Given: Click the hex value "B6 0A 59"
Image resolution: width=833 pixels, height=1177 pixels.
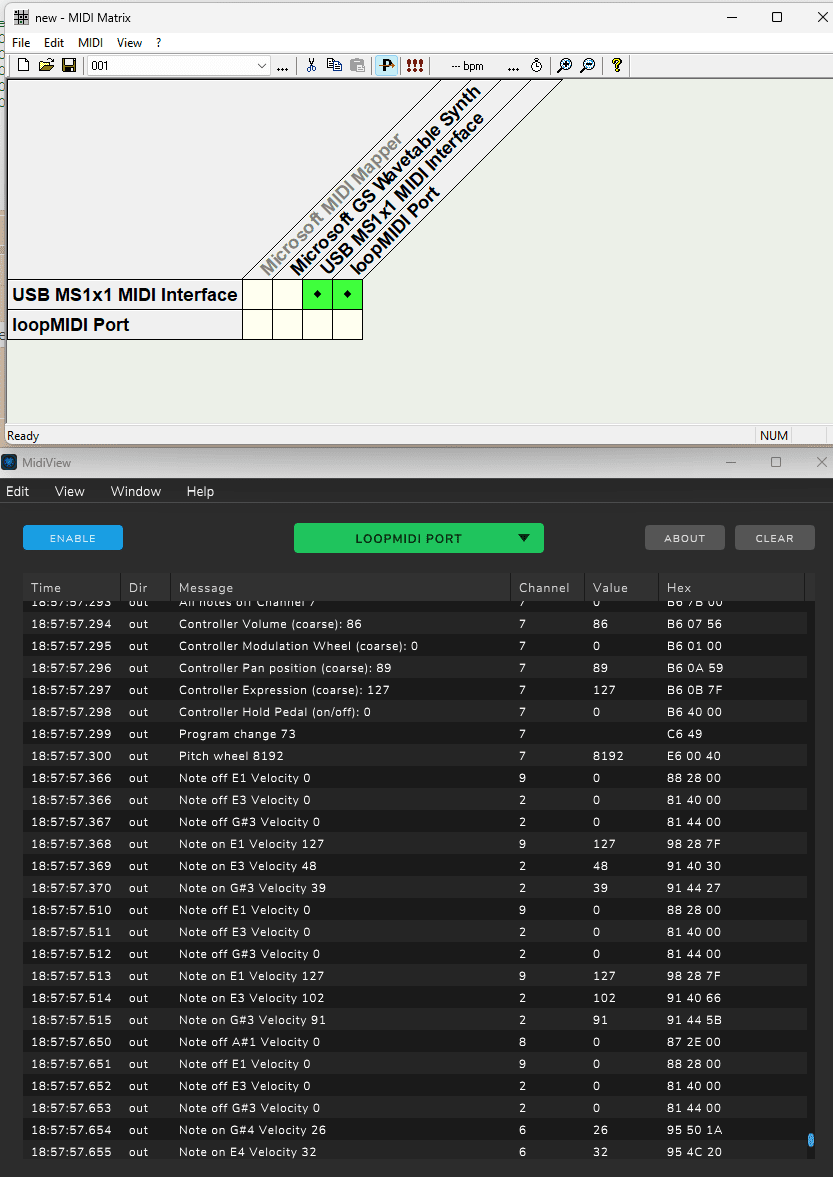Looking at the screenshot, I should [694, 668].
